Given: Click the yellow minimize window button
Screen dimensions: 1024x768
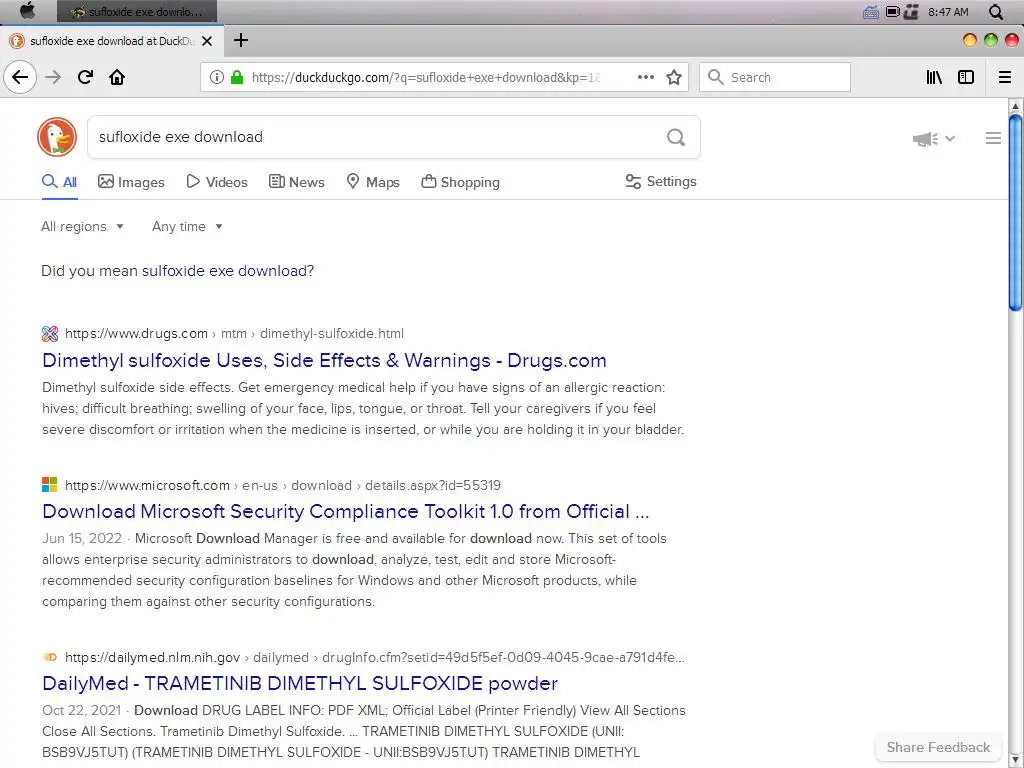Looking at the screenshot, I should [x=970, y=40].
